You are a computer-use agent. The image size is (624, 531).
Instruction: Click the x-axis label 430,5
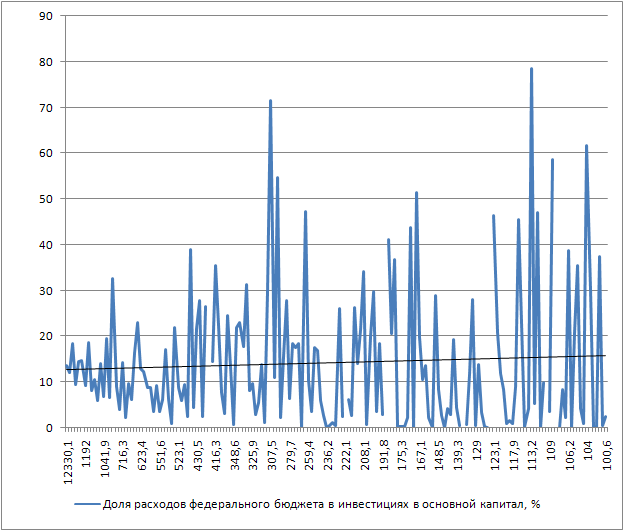point(198,450)
